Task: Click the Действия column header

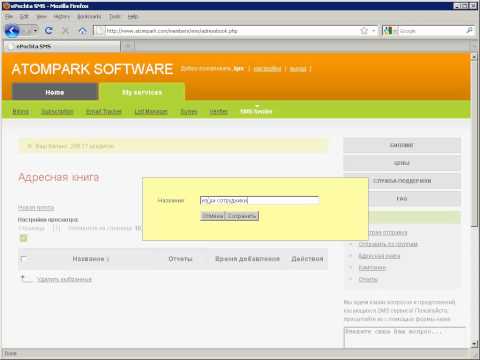Action: (307, 259)
